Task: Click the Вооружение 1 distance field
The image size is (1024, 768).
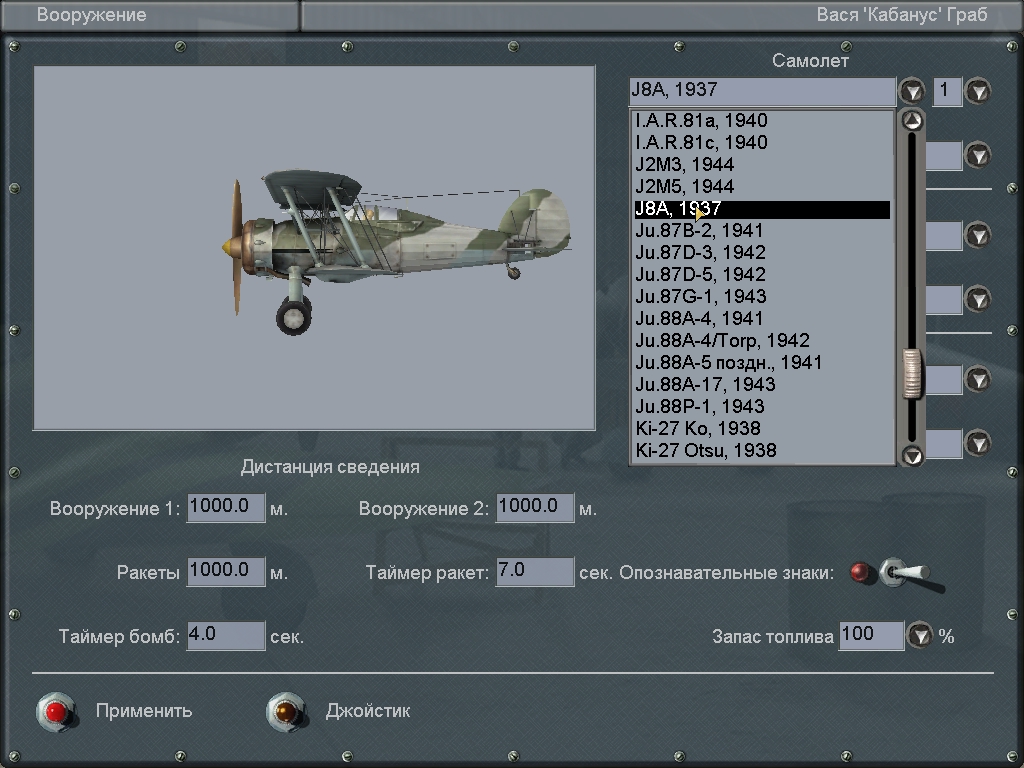Action: tap(226, 507)
